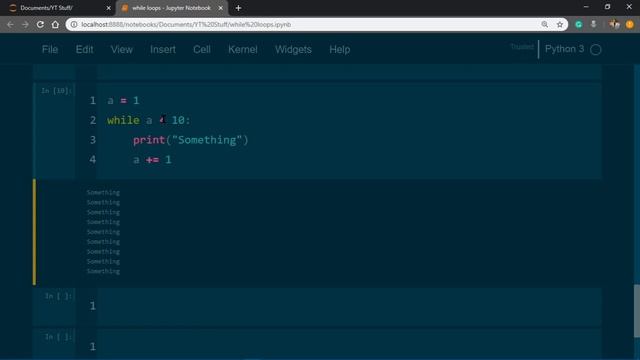The image size is (640, 360).
Task: Click the 'a += 1' code line
Action: 152,160
